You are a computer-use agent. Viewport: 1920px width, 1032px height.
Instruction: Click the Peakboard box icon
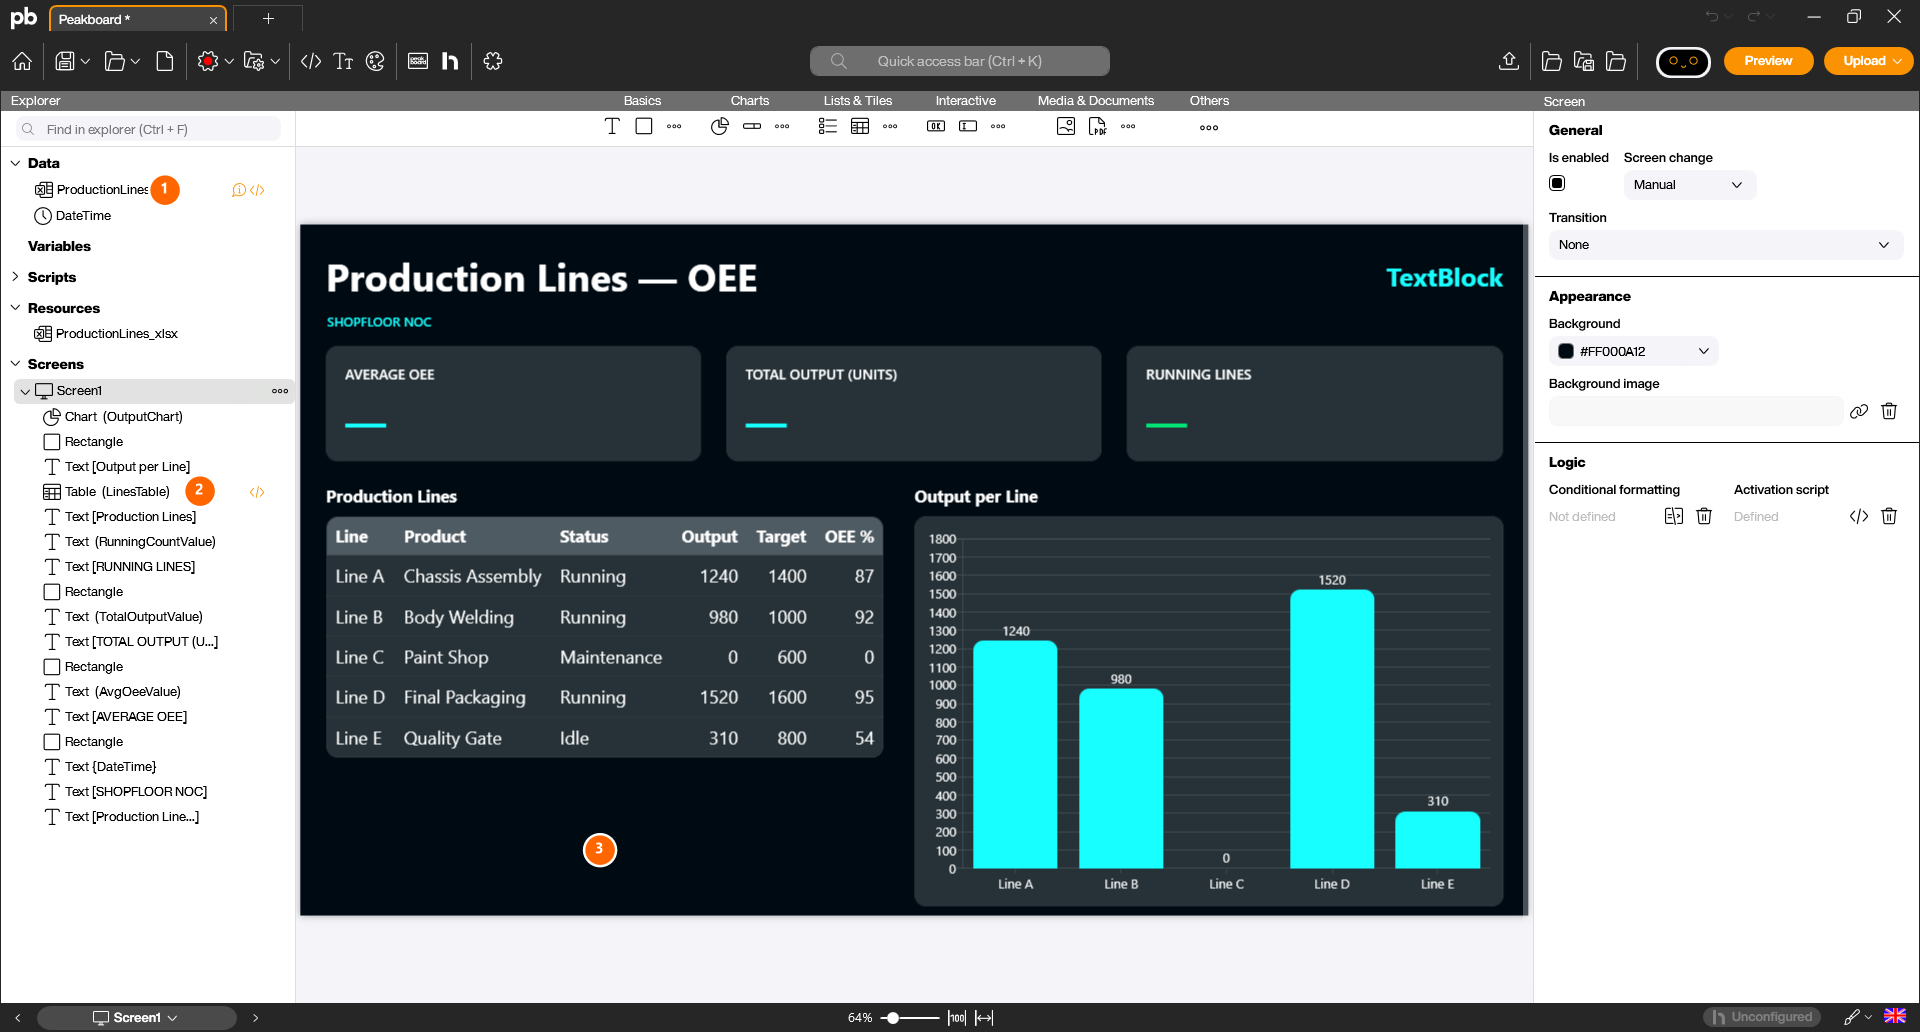[x=418, y=61]
